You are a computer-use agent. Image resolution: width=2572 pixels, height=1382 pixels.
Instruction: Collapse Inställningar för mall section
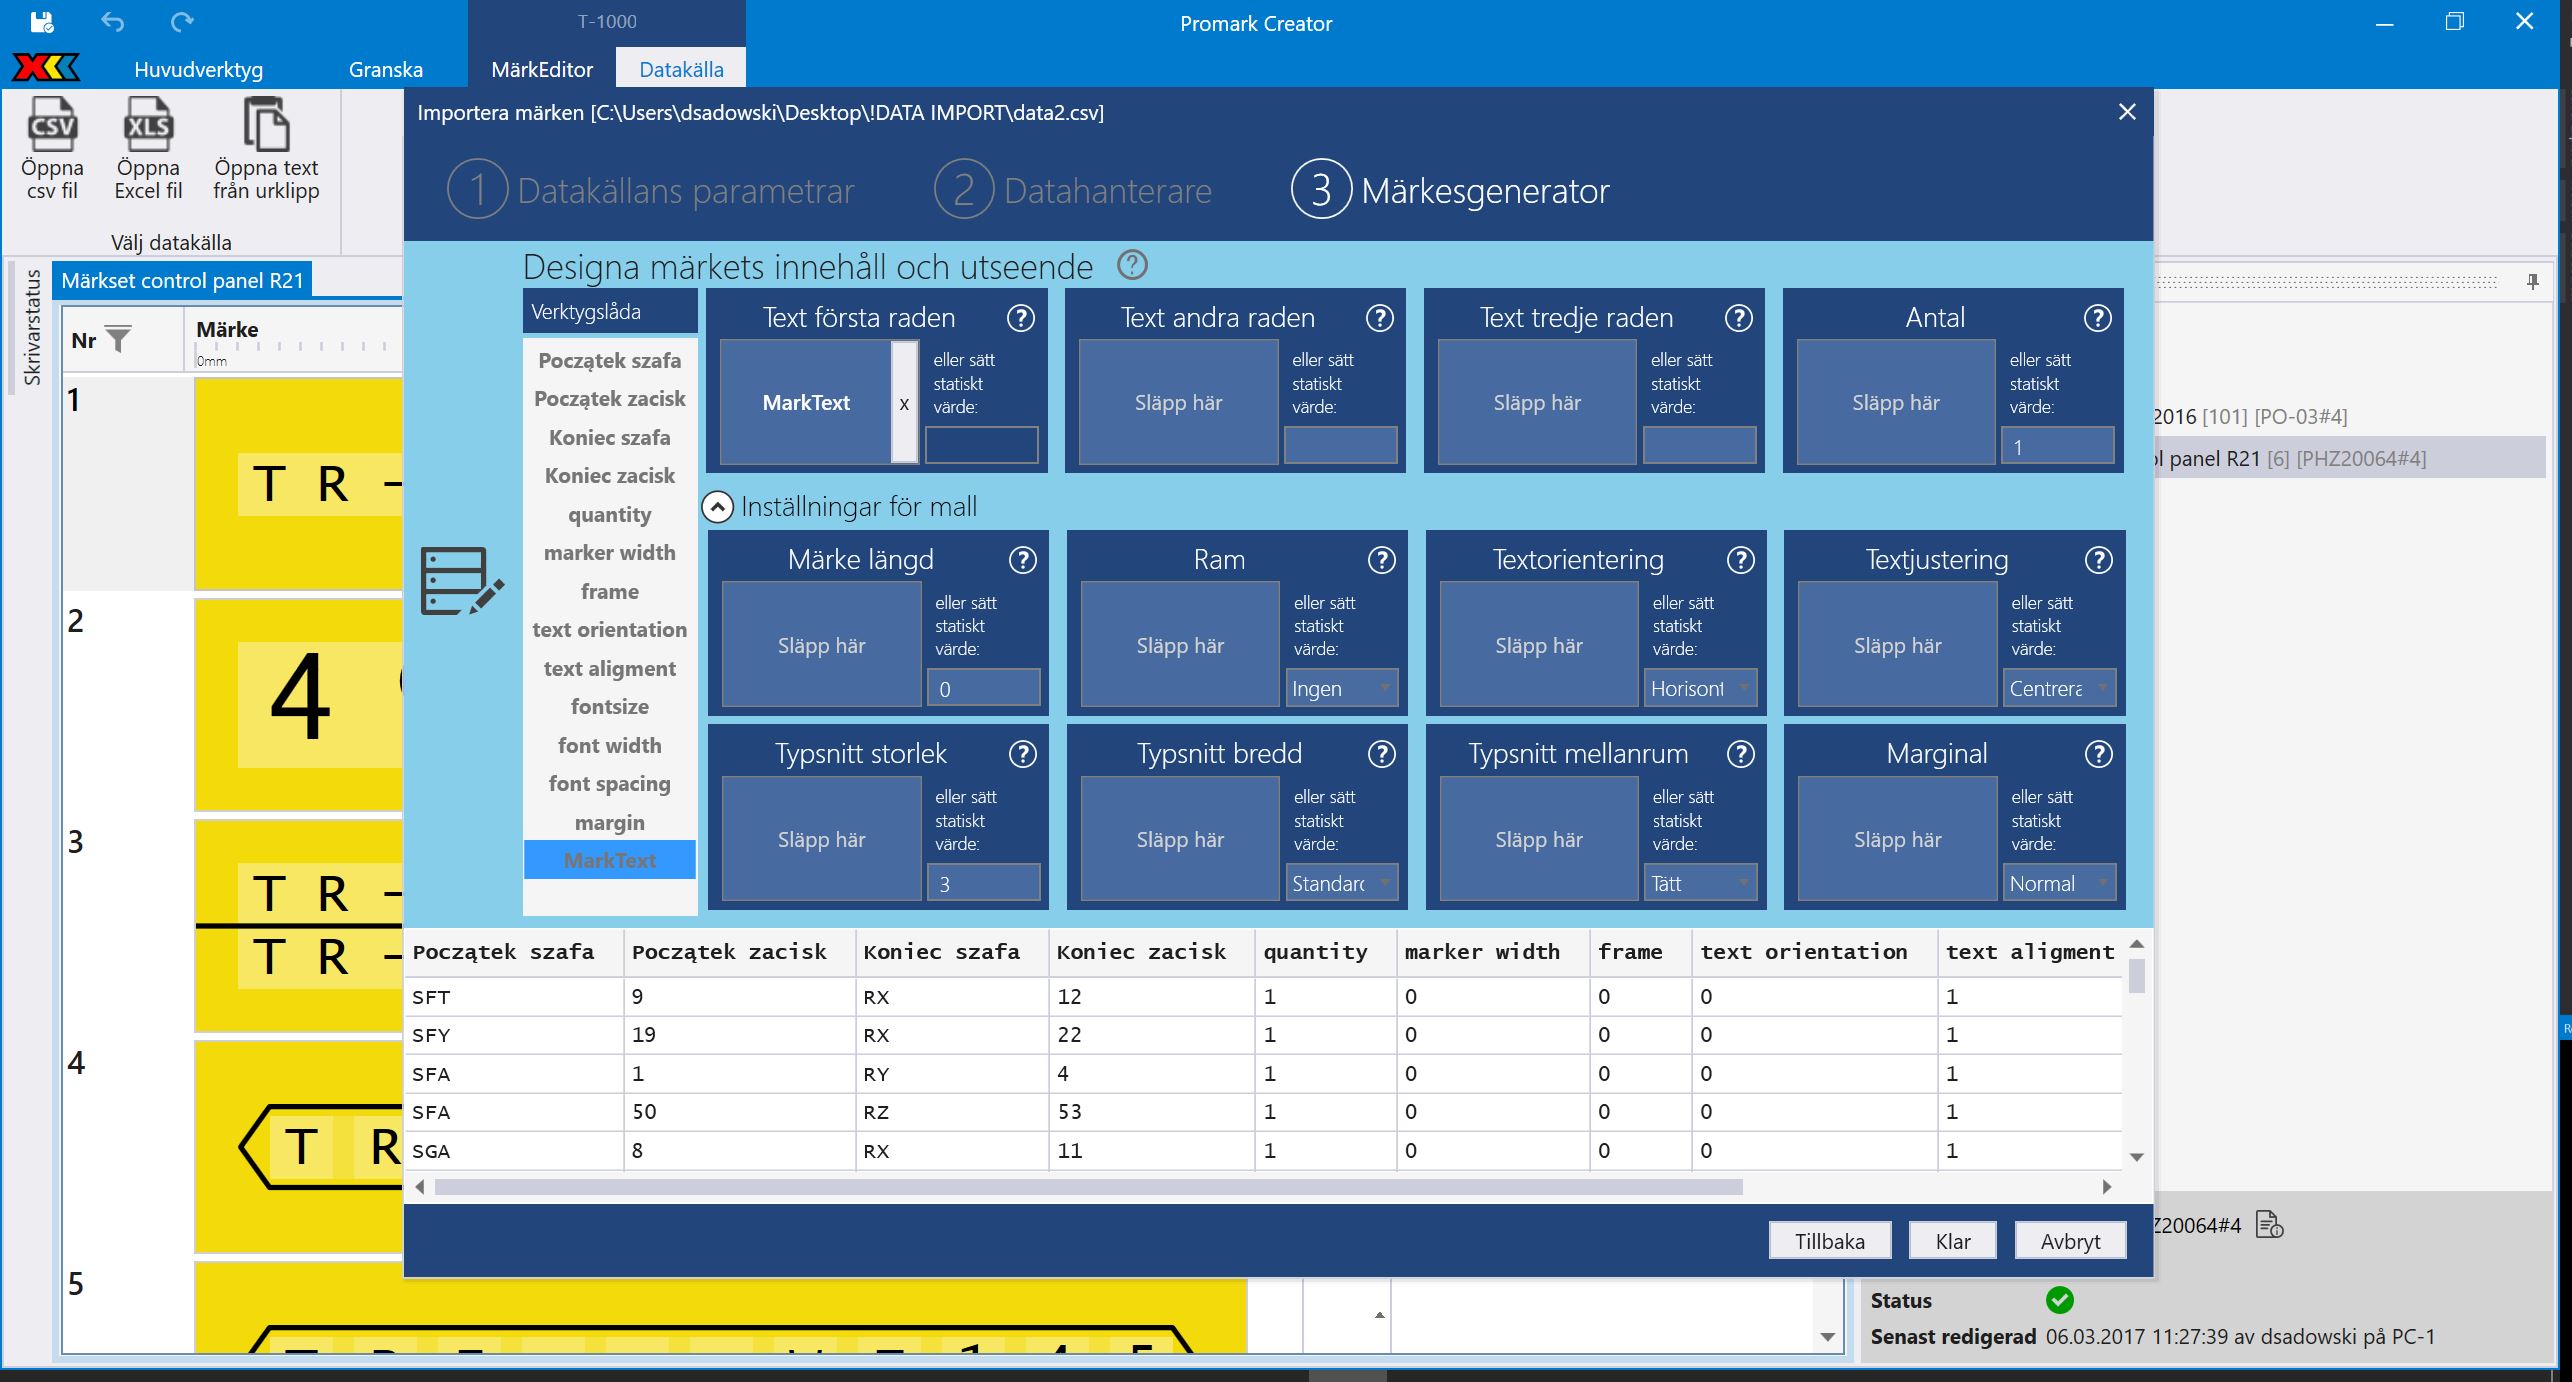click(717, 507)
